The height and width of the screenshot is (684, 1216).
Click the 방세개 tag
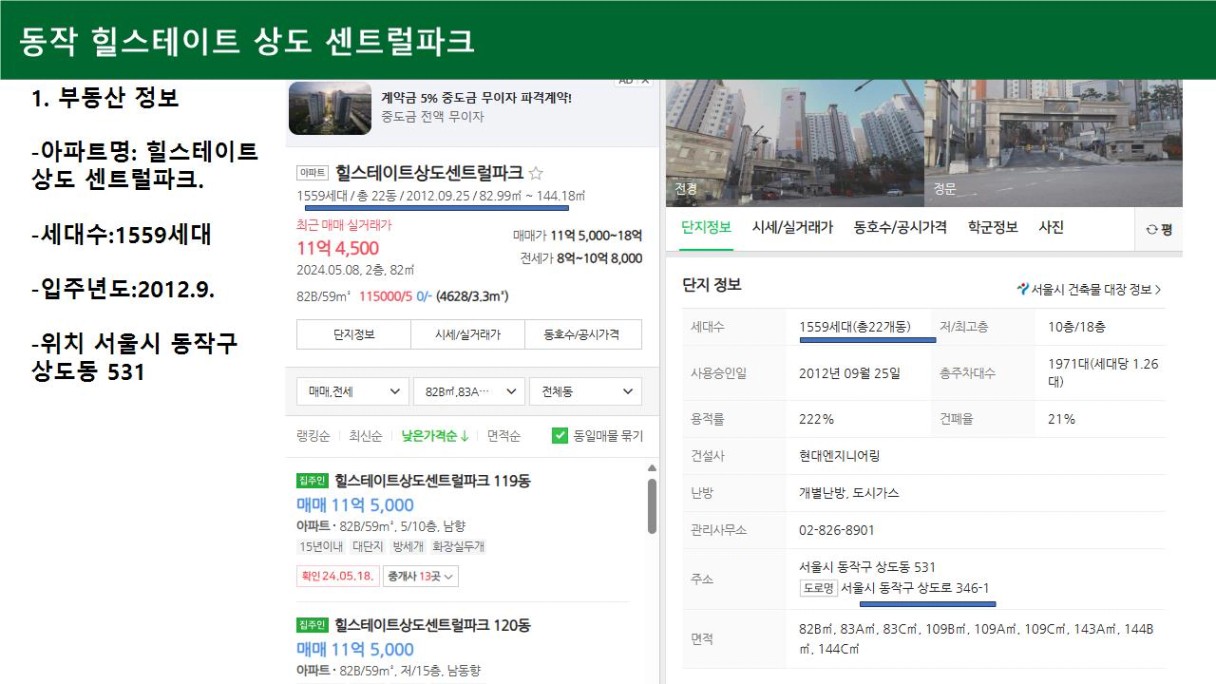(x=408, y=547)
